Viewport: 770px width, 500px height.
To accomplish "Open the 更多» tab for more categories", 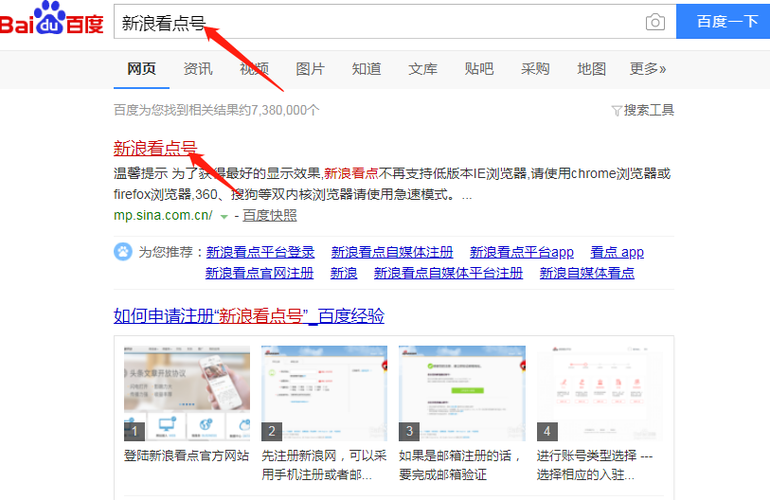I will point(648,69).
